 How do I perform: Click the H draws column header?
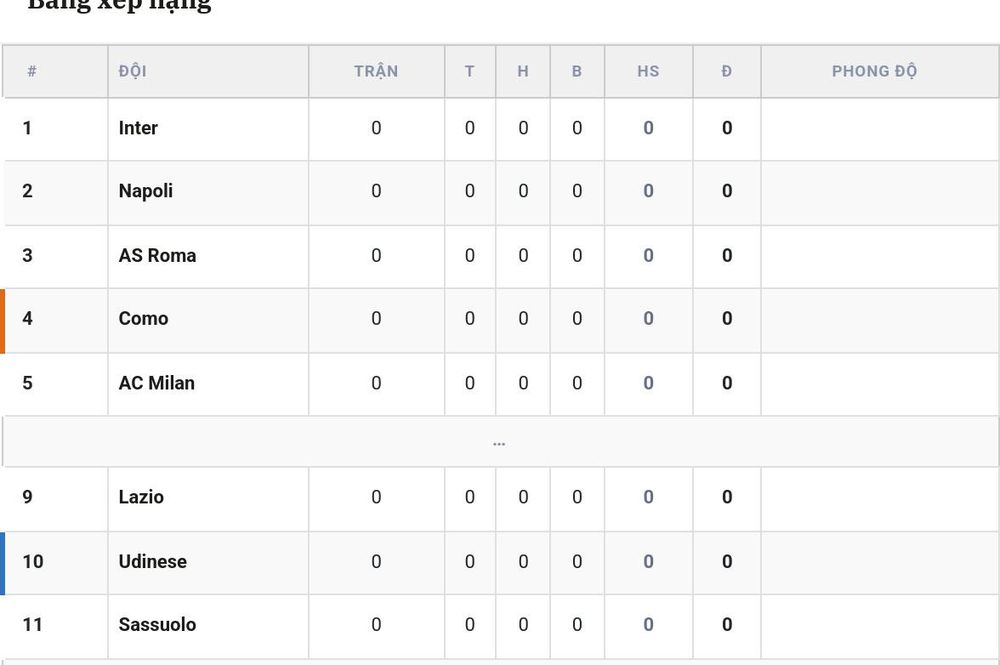tap(523, 71)
